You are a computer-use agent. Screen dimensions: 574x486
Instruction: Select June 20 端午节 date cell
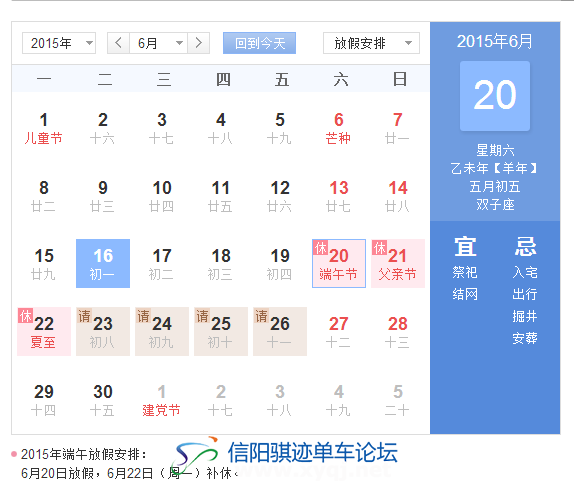click(x=339, y=263)
